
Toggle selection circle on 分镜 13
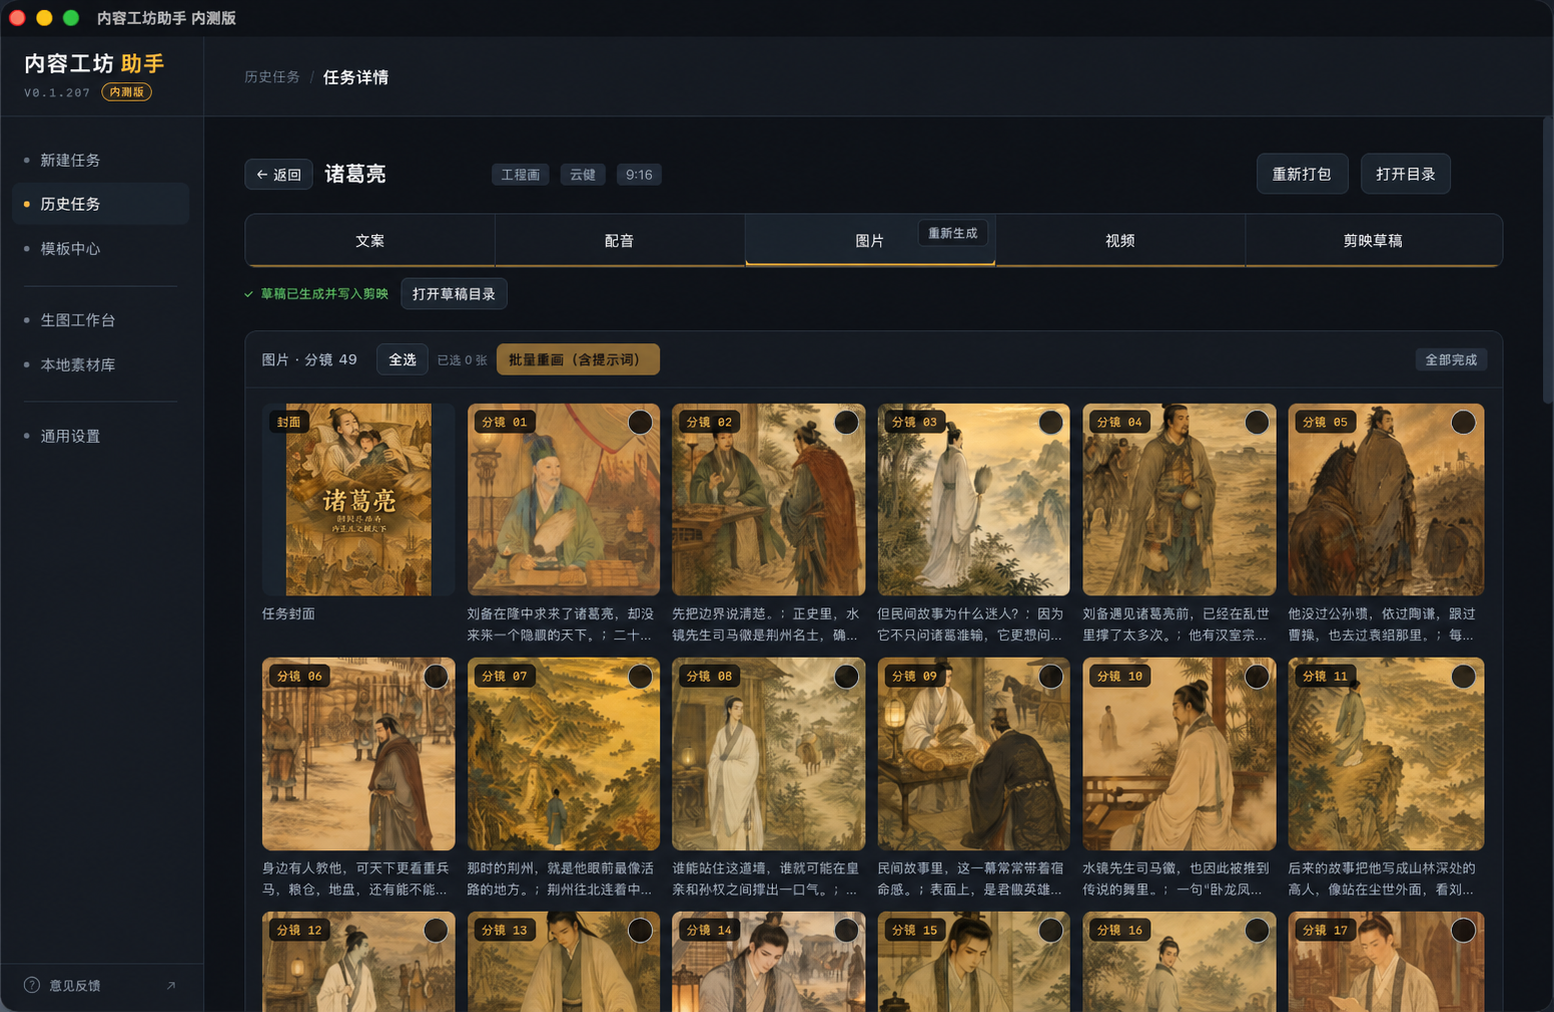click(640, 930)
